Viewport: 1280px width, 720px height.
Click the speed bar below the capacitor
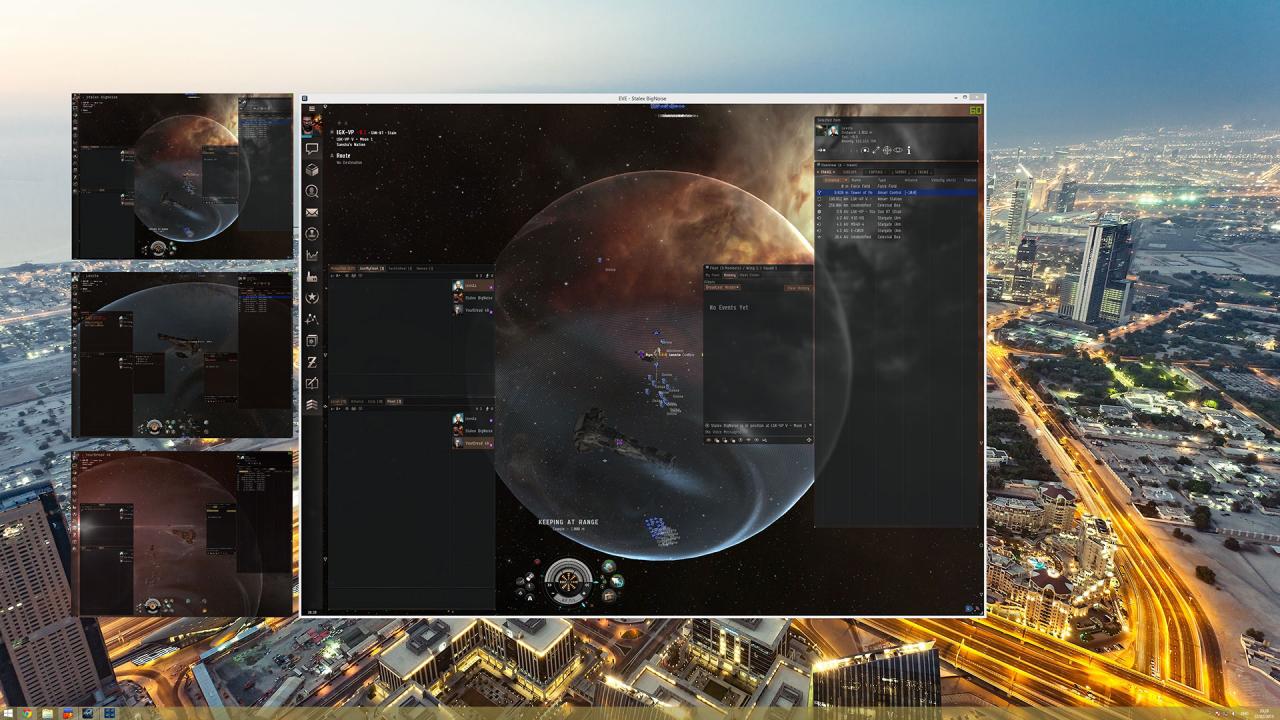tap(568, 599)
